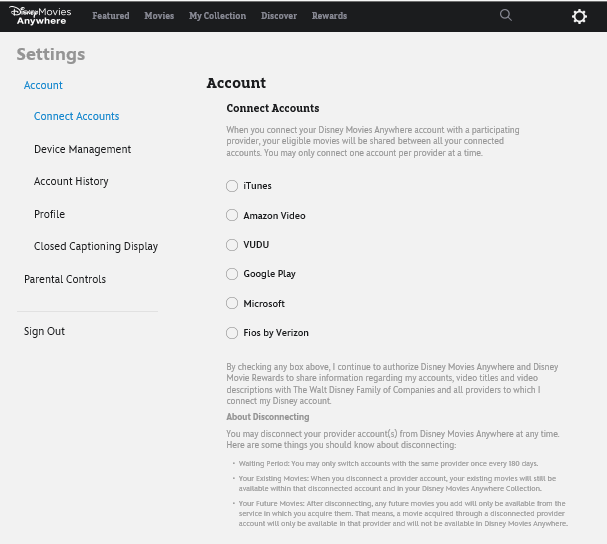Open My Collection in top navigation
Viewport: 607px width, 544px height.
click(217, 16)
